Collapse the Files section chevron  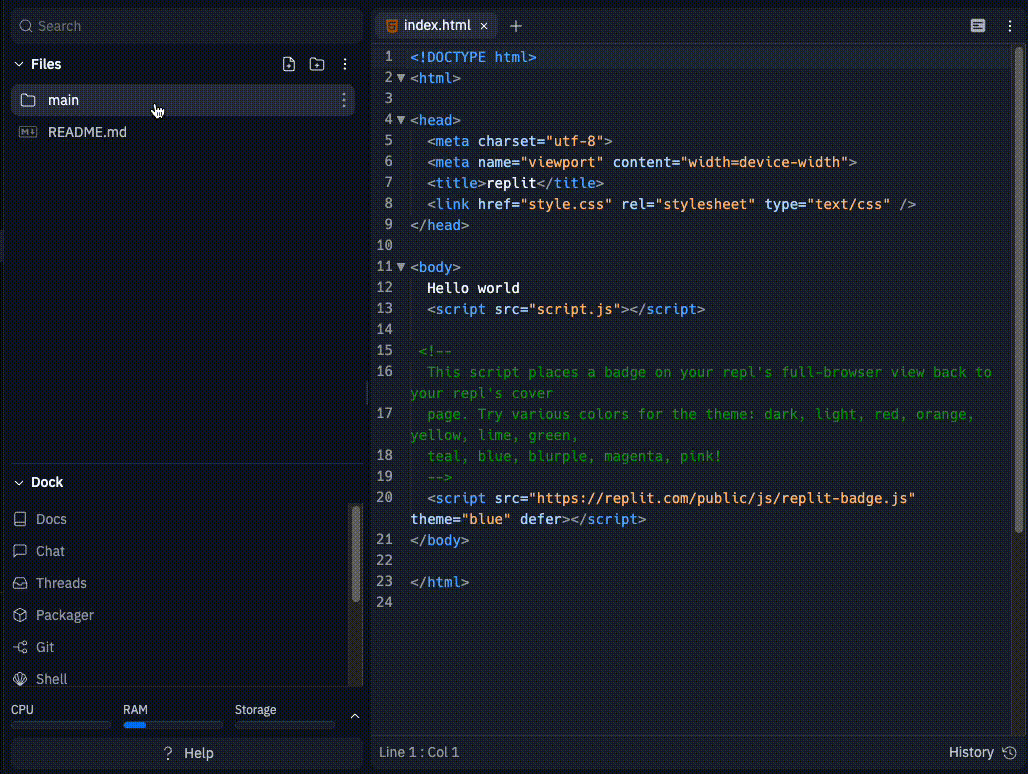click(x=19, y=64)
